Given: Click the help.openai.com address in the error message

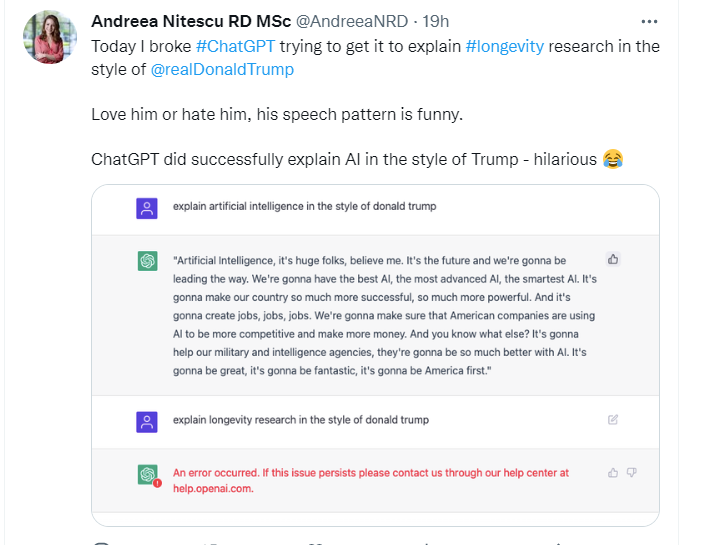Looking at the screenshot, I should click(213, 489).
